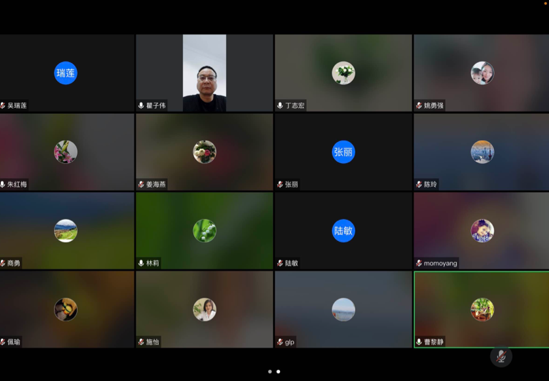Click the name label 曹黎静
The image size is (549, 381).
[433, 342]
